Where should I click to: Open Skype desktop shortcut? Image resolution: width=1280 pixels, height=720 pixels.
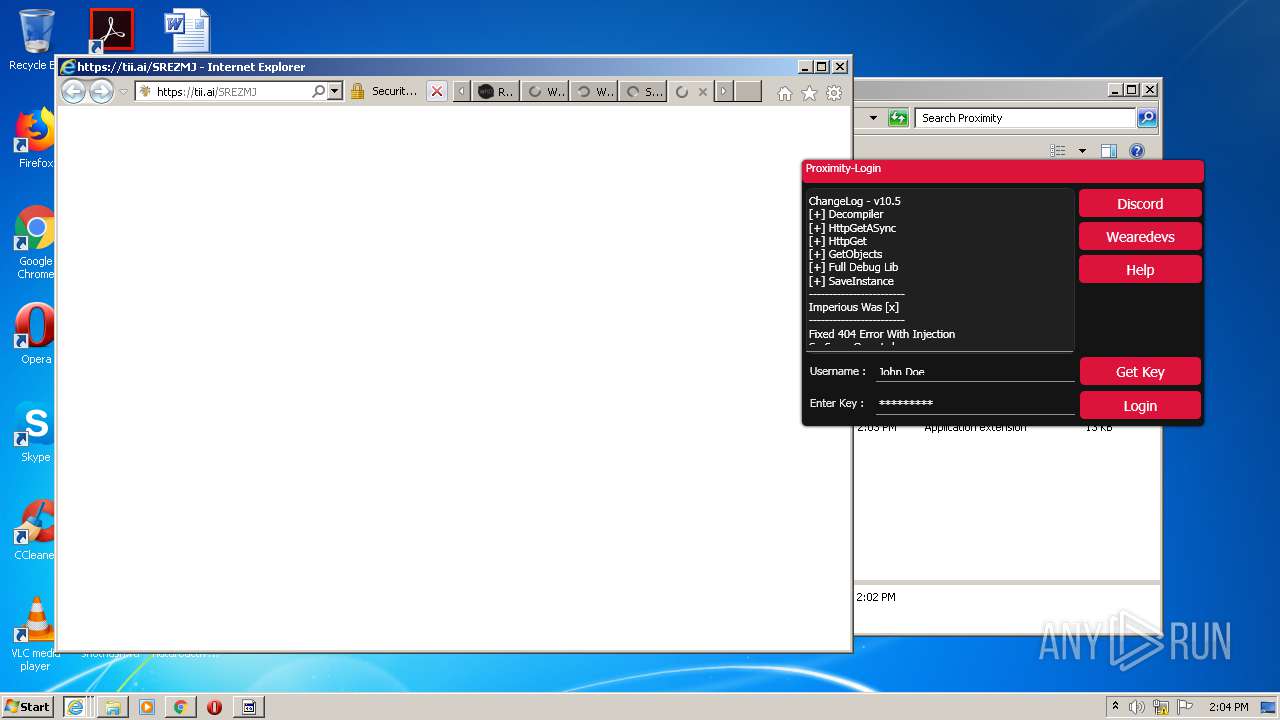click(x=35, y=432)
